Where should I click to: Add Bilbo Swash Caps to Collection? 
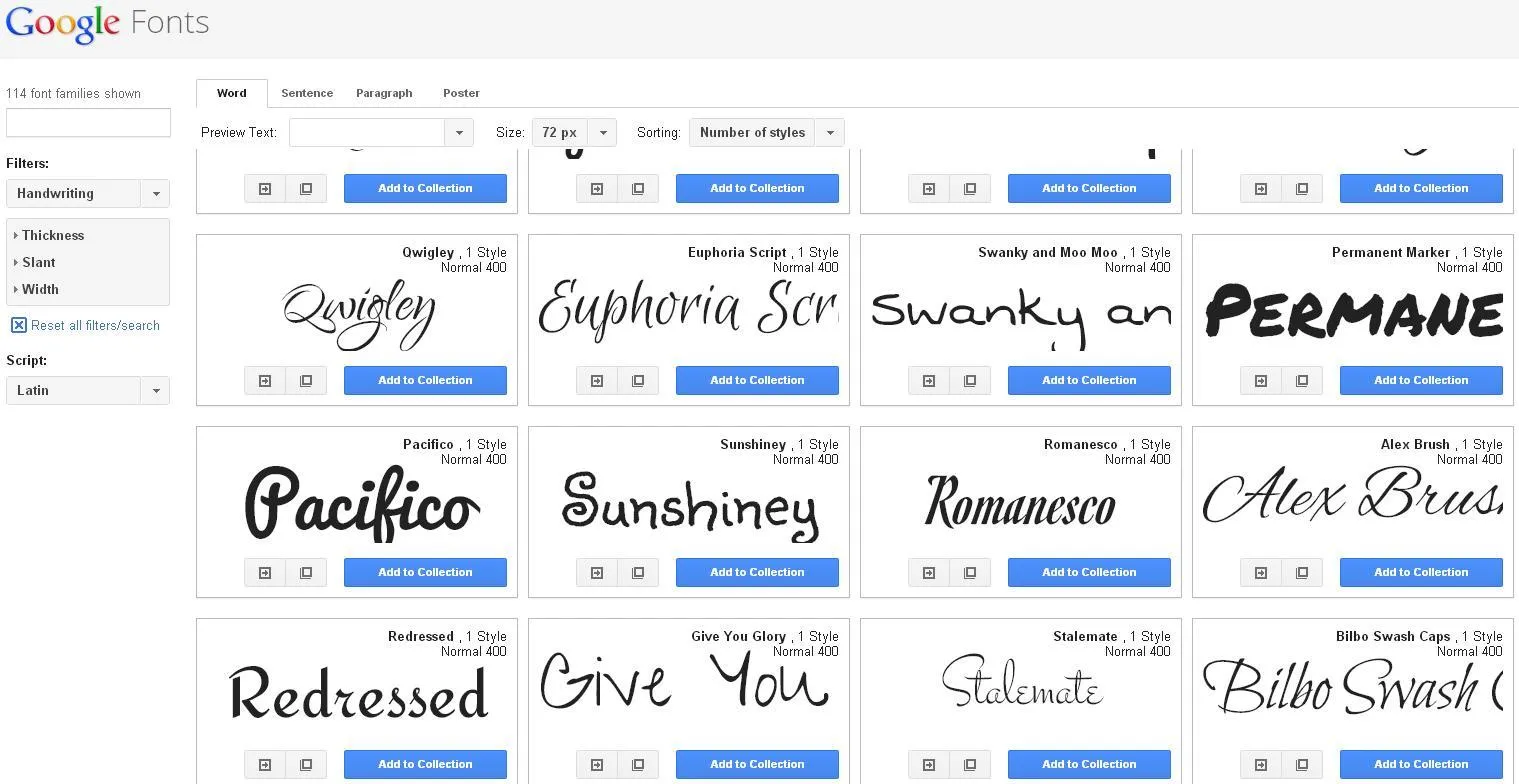1421,764
